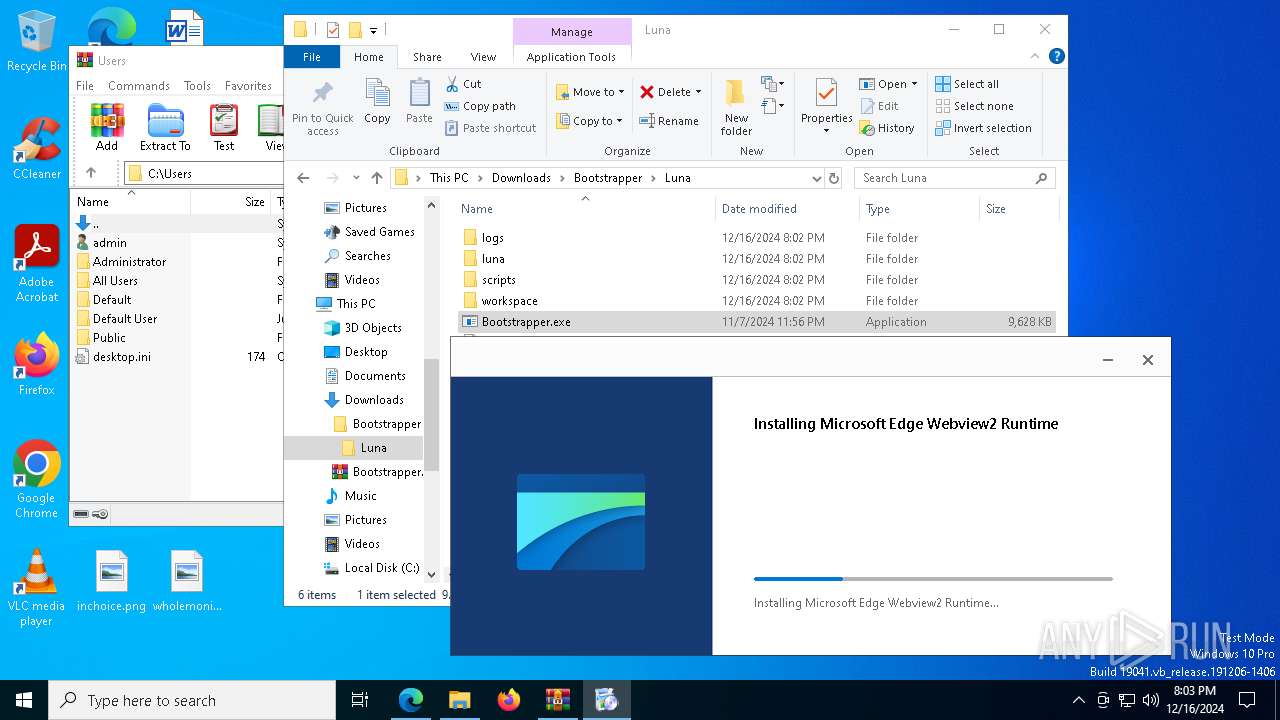Switch to the View ribbon tab
Image resolution: width=1280 pixels, height=720 pixels.
point(483,57)
